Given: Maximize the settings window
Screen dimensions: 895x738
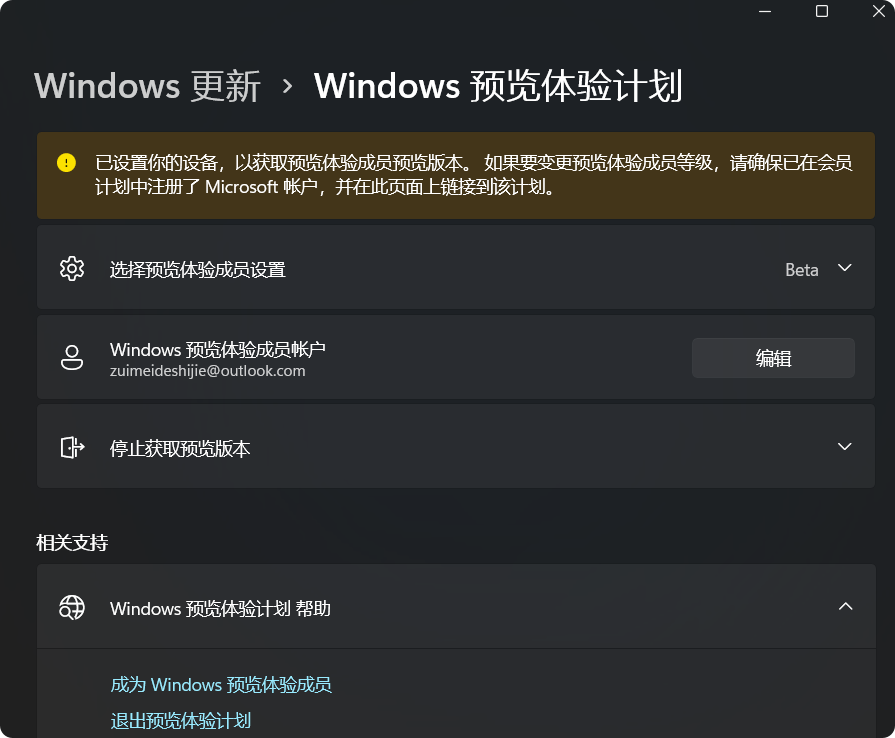Looking at the screenshot, I should click(x=822, y=11).
